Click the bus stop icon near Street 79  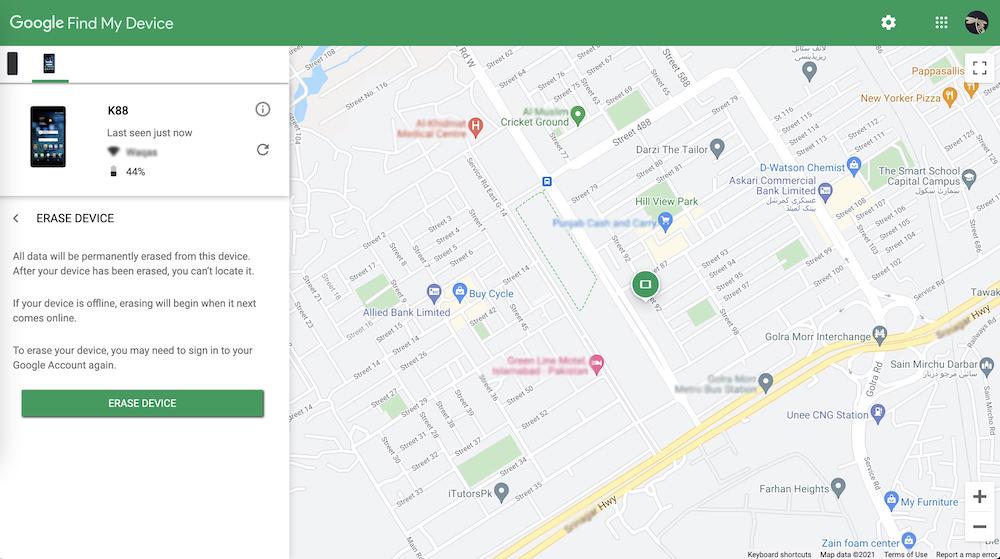tap(547, 182)
